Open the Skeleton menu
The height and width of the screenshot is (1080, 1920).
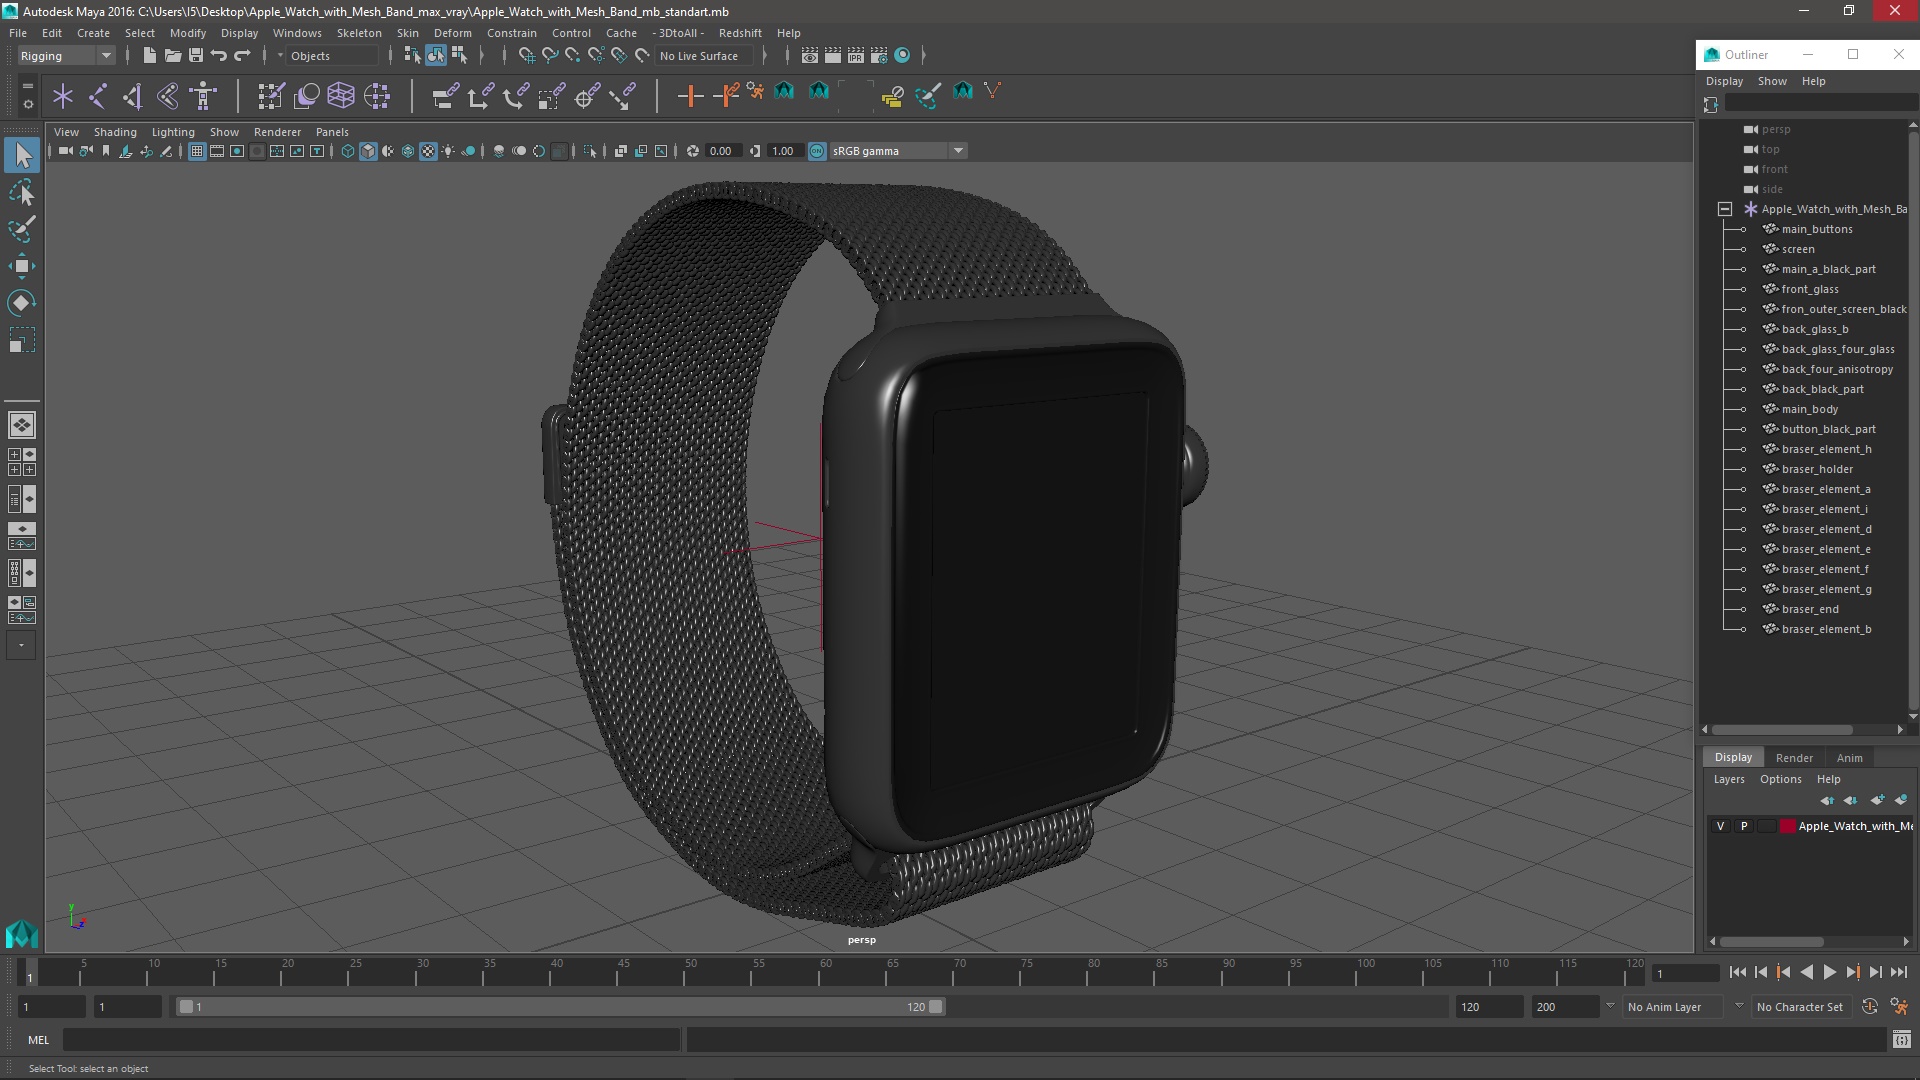(x=359, y=33)
